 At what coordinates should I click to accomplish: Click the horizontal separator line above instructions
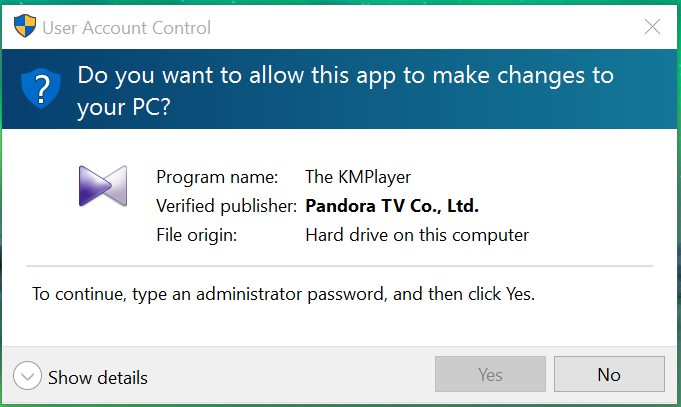click(339, 265)
